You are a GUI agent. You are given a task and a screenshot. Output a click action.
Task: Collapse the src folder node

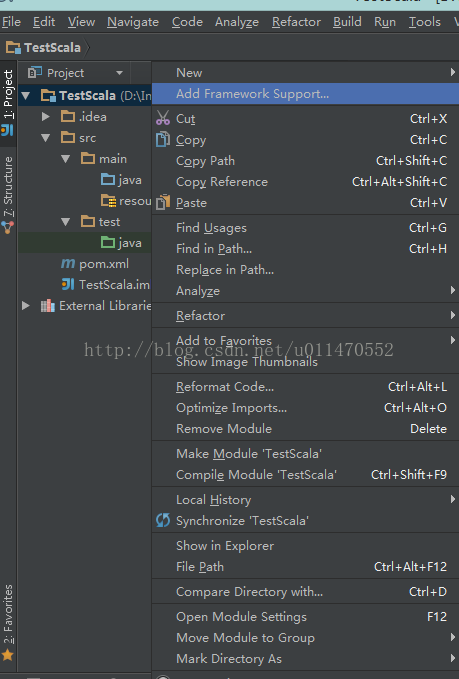pos(45,138)
